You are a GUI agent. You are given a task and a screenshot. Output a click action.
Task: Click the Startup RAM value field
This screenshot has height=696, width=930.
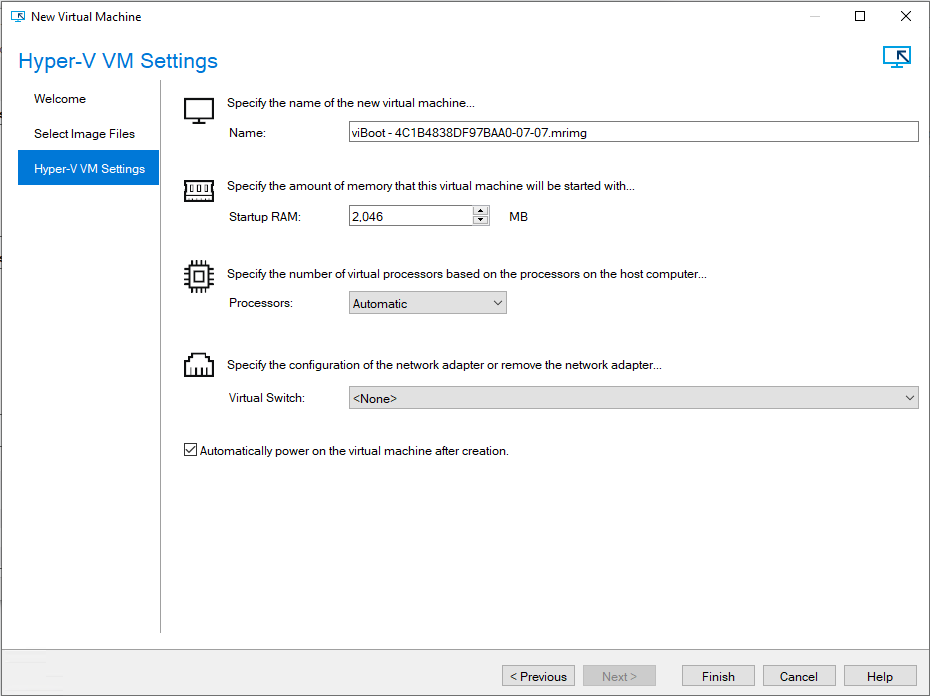pos(410,216)
